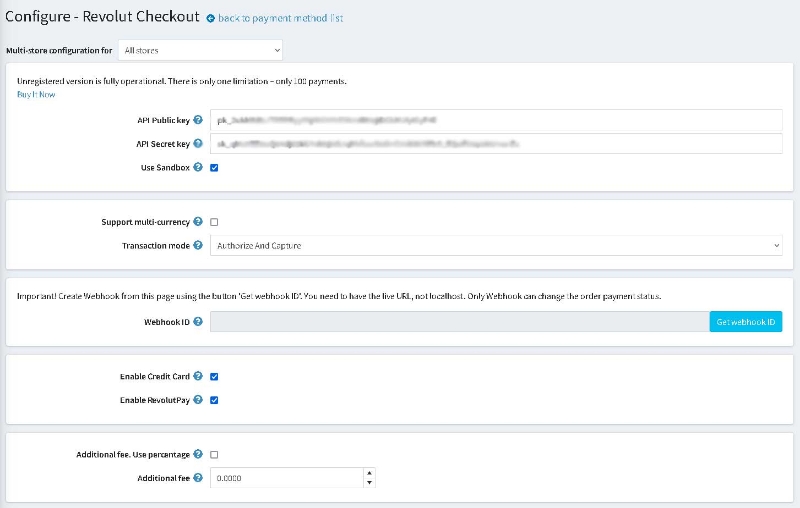Viewport: 800px width, 508px height.
Task: Focus the API Secret key input field
Action: [496, 143]
